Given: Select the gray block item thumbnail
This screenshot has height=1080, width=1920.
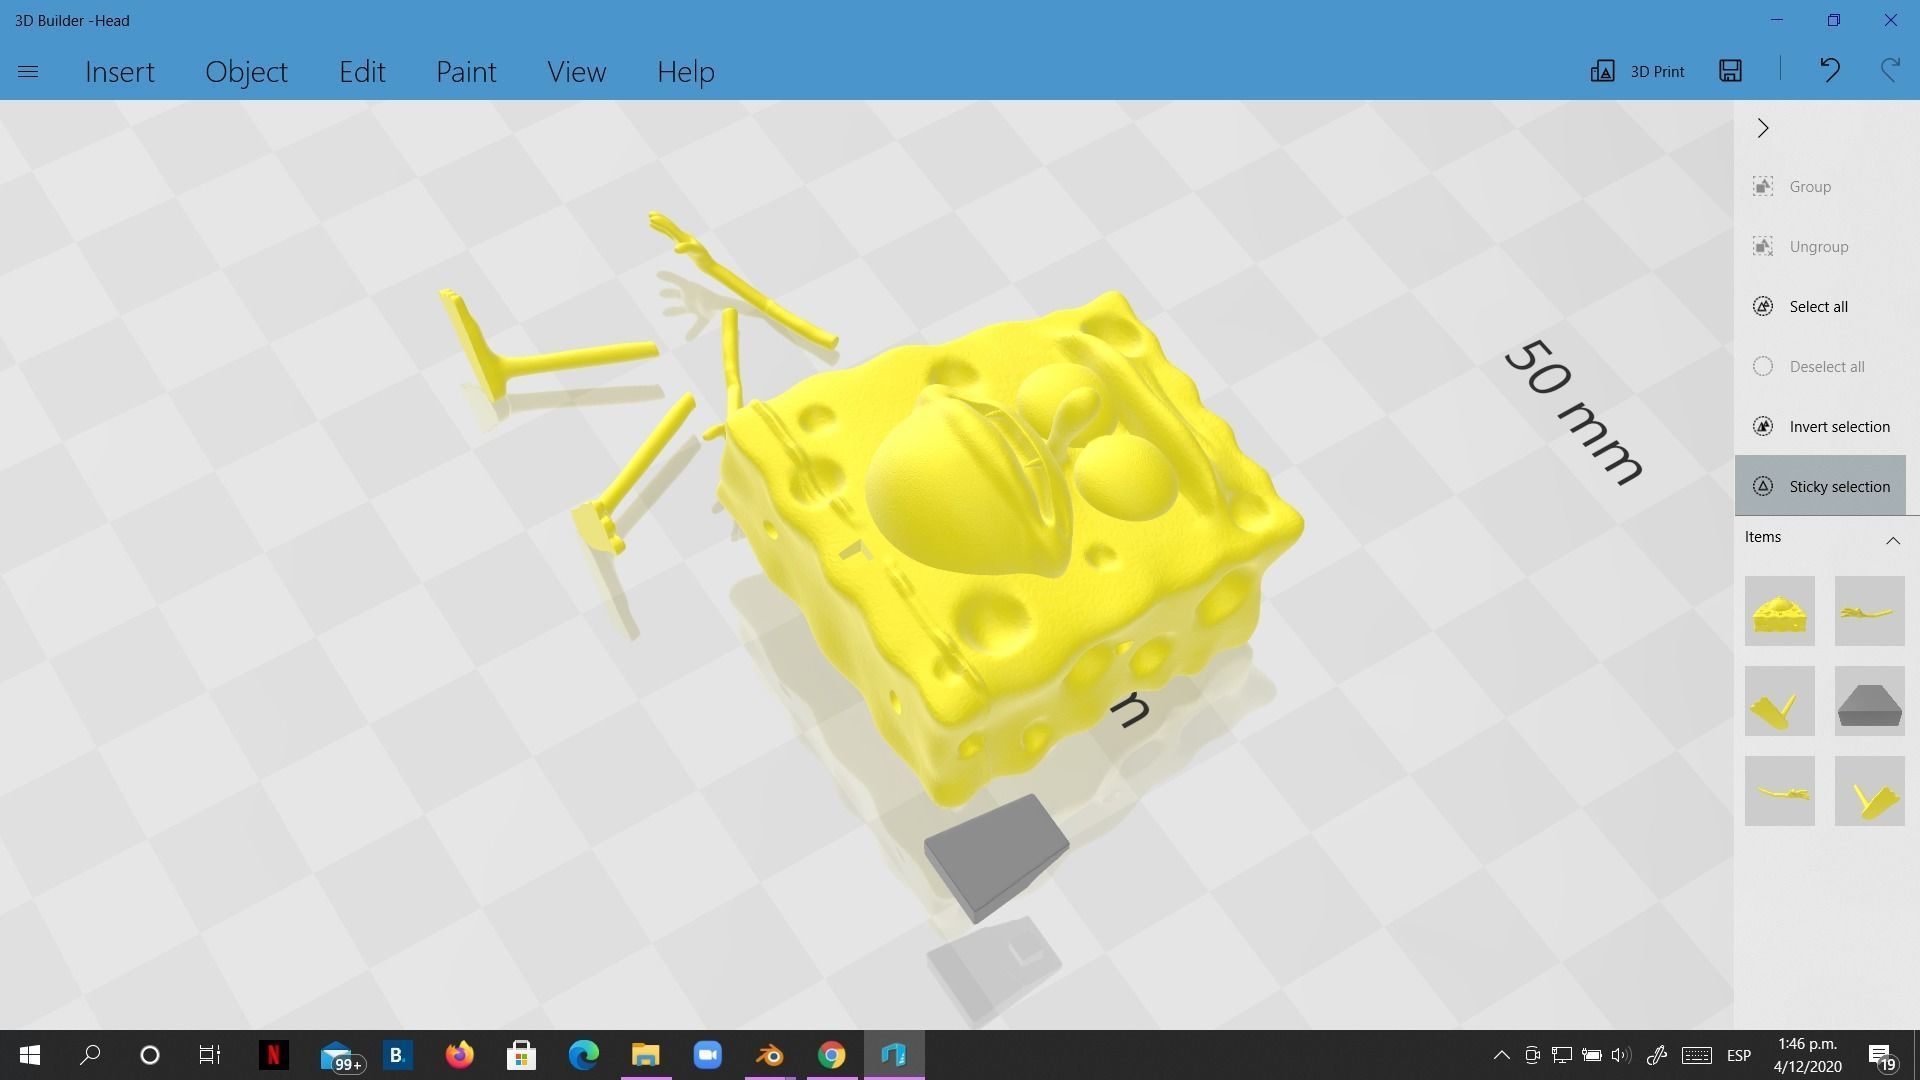Looking at the screenshot, I should (x=1869, y=701).
